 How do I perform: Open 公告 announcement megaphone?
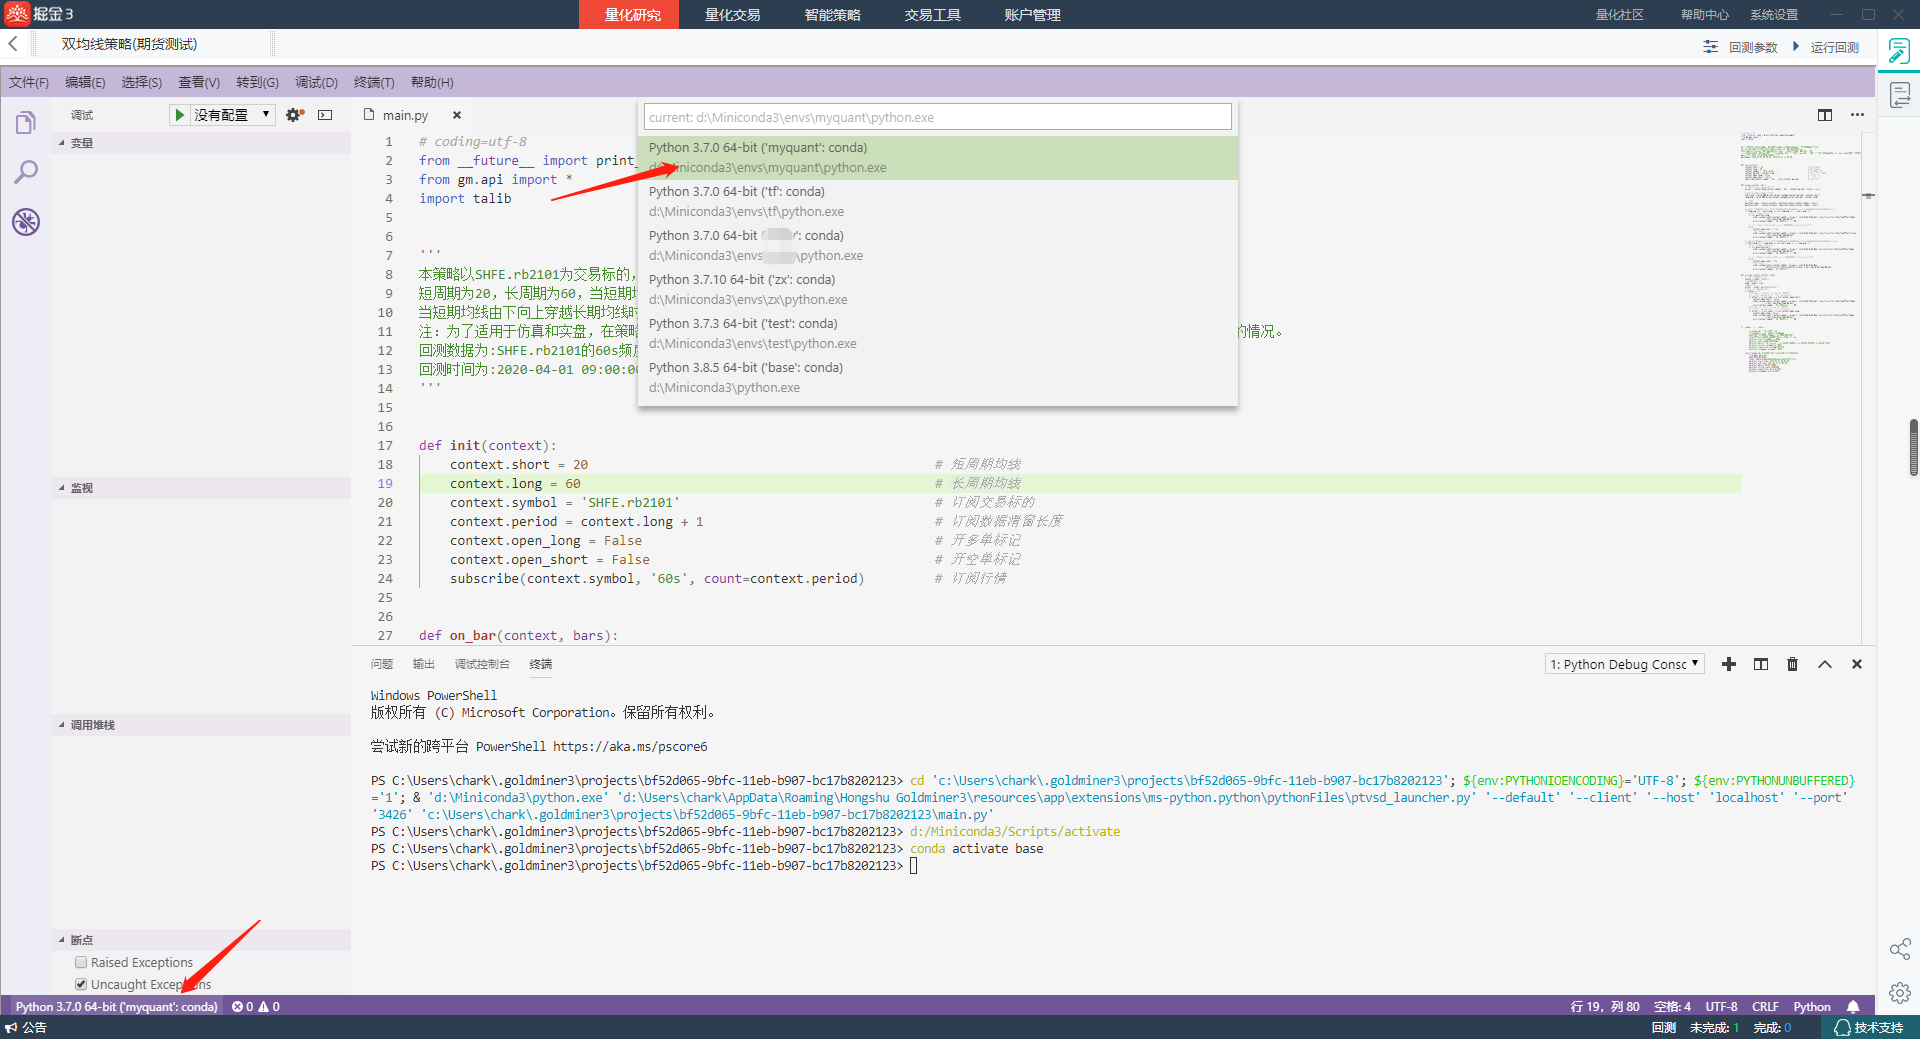[x=26, y=1028]
